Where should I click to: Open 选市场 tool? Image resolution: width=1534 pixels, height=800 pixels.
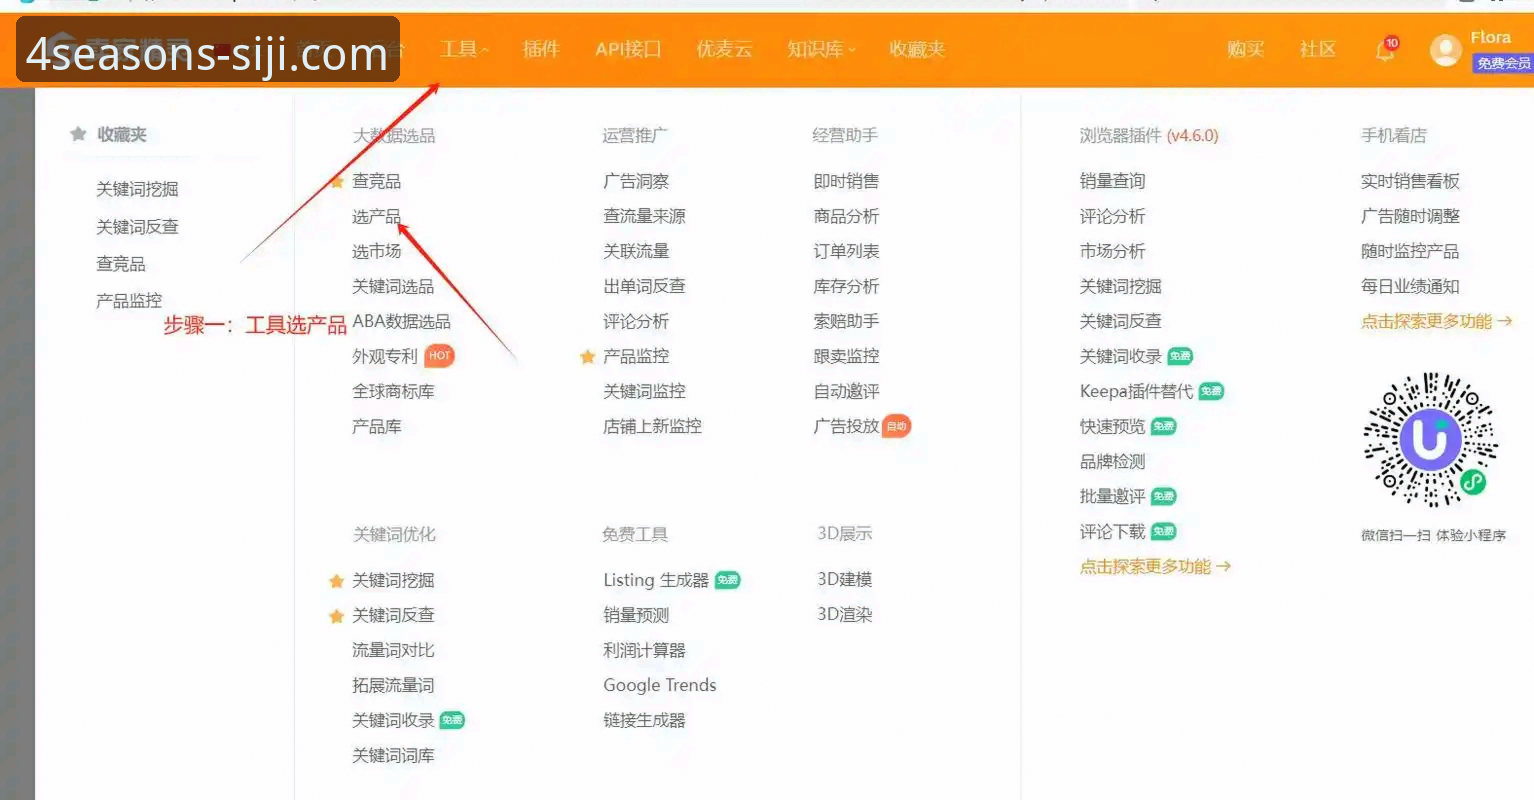[x=376, y=251]
